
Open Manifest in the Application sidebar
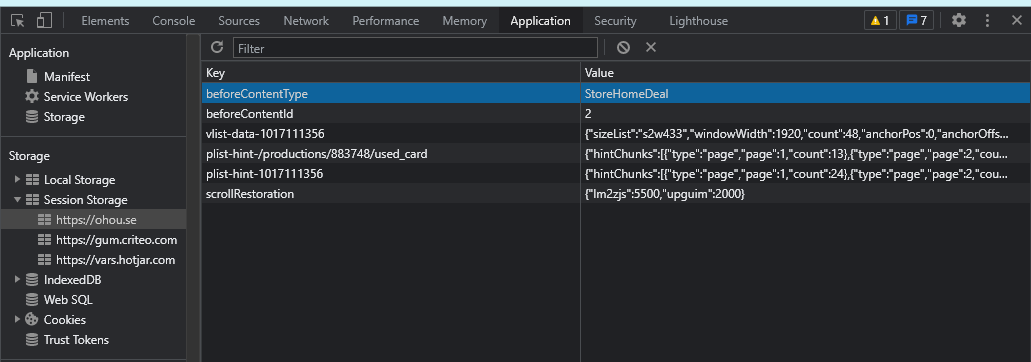[66, 77]
